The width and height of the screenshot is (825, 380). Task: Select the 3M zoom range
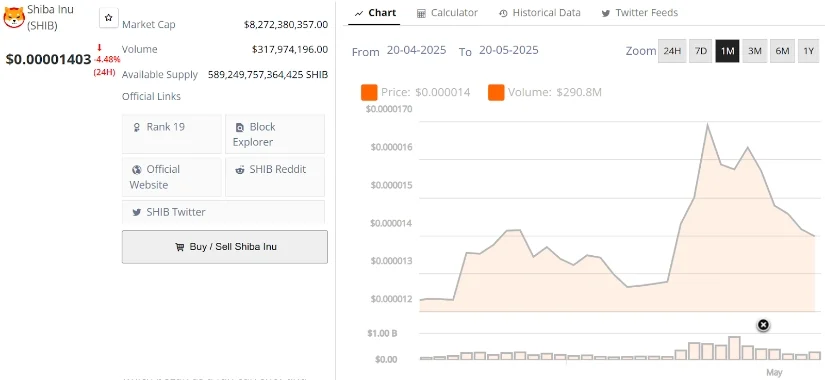754,51
